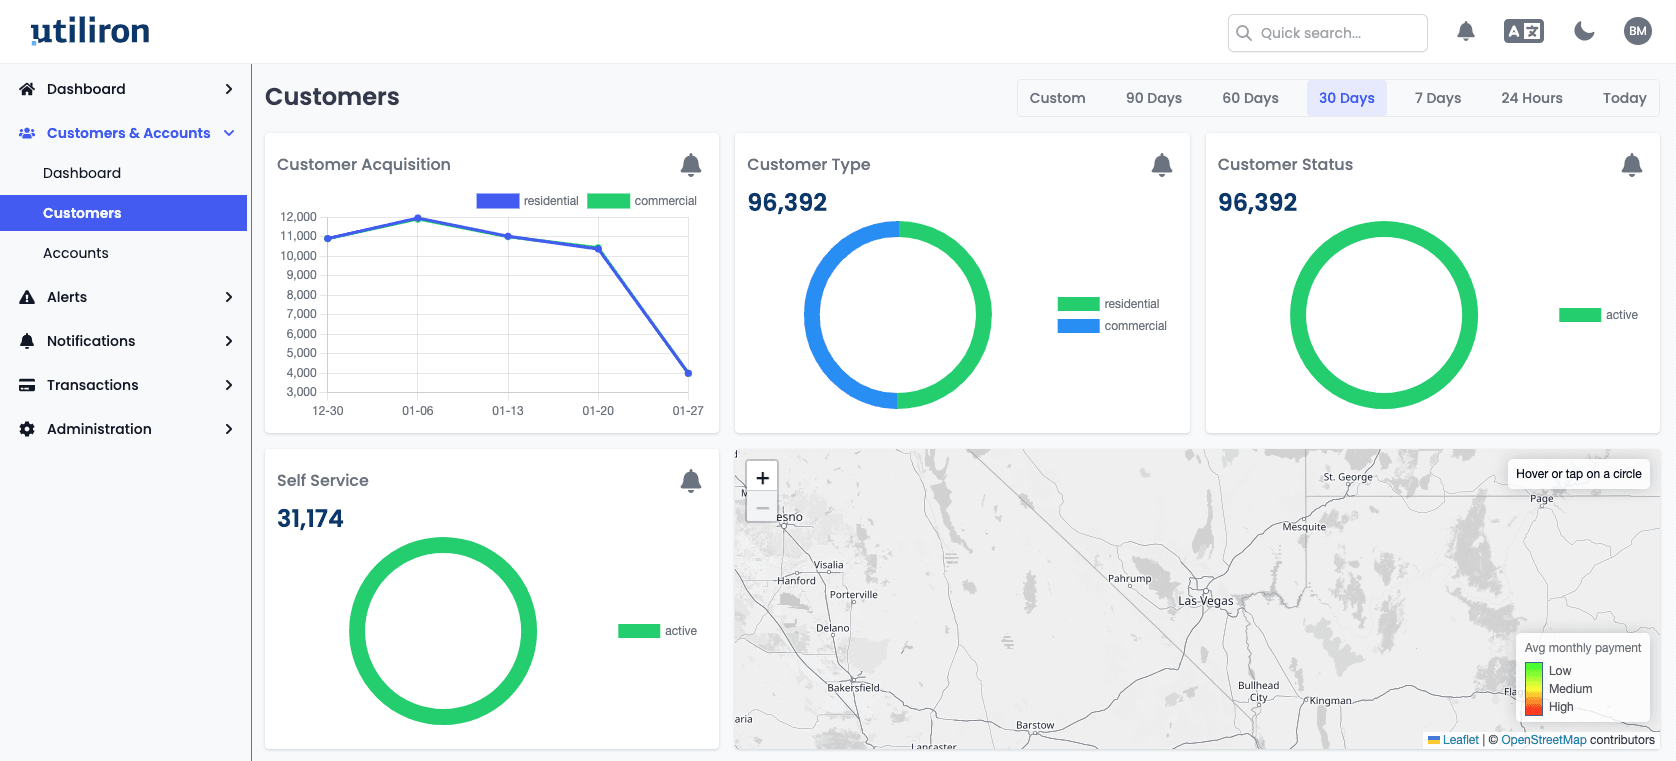Switch to the 90 Days range

[1154, 98]
